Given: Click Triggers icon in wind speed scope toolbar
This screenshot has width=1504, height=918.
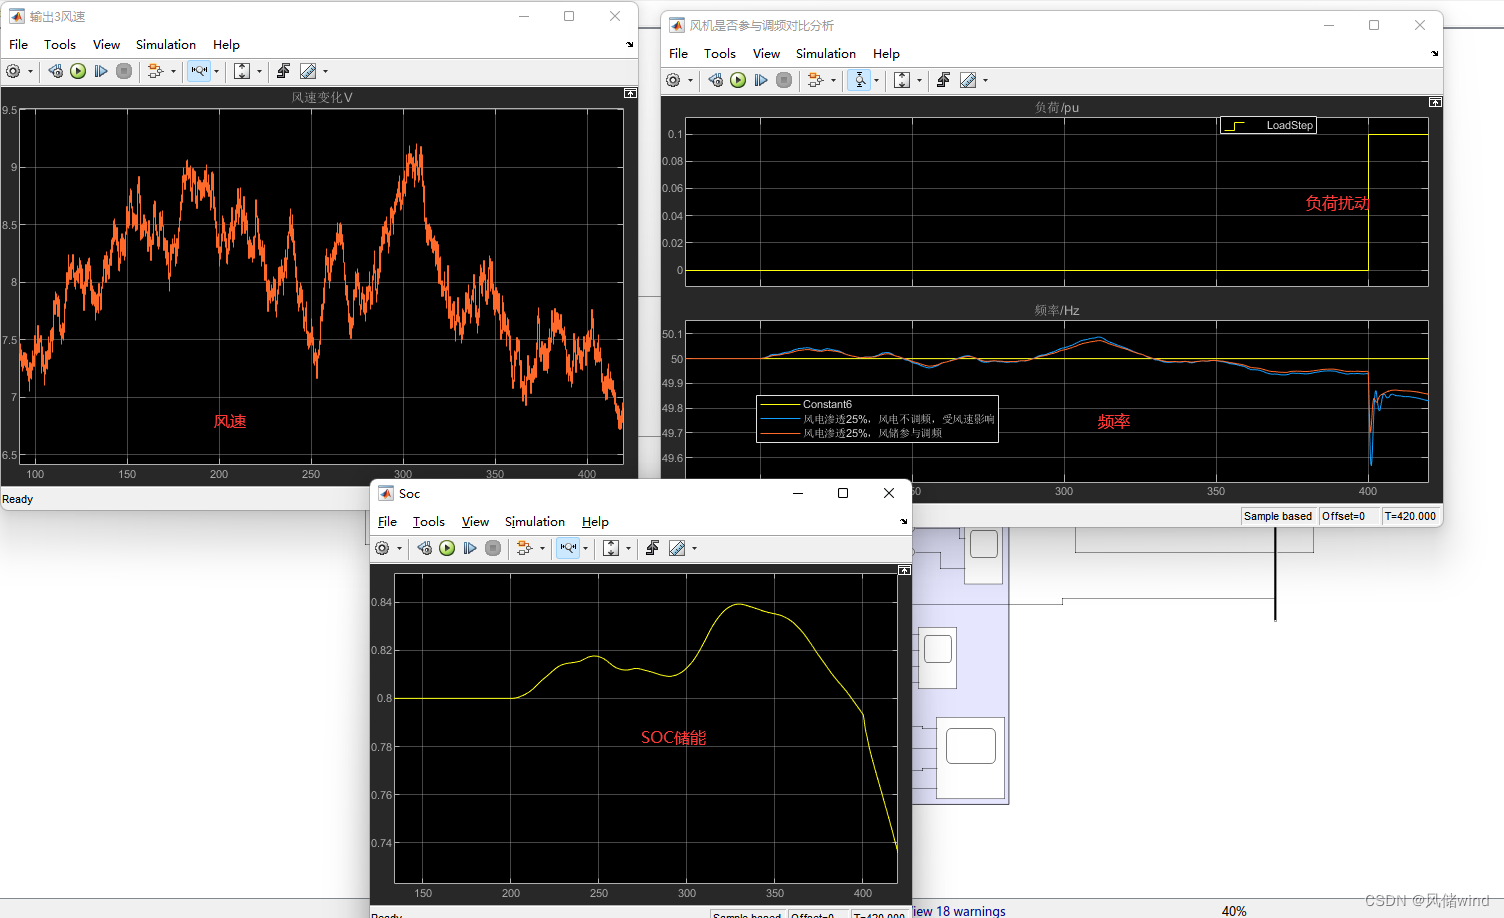Looking at the screenshot, I should [x=283, y=71].
